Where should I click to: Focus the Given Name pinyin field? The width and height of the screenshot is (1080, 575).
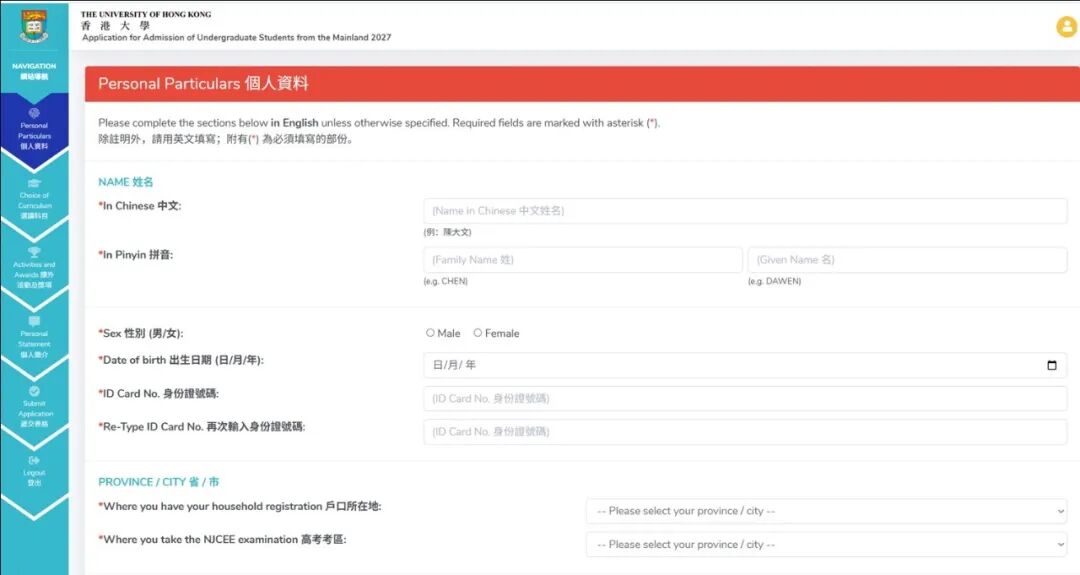coord(908,260)
